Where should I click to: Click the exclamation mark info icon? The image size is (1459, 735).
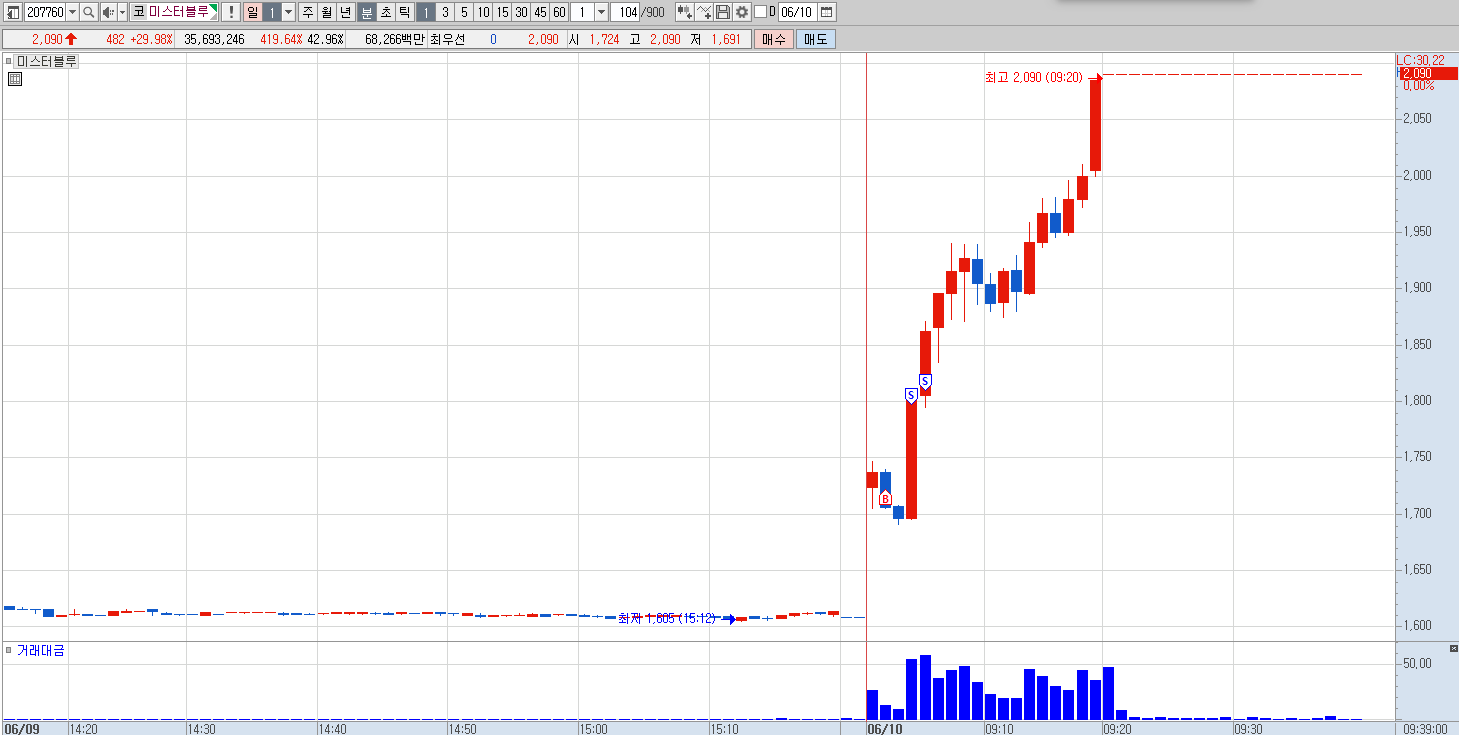230,12
